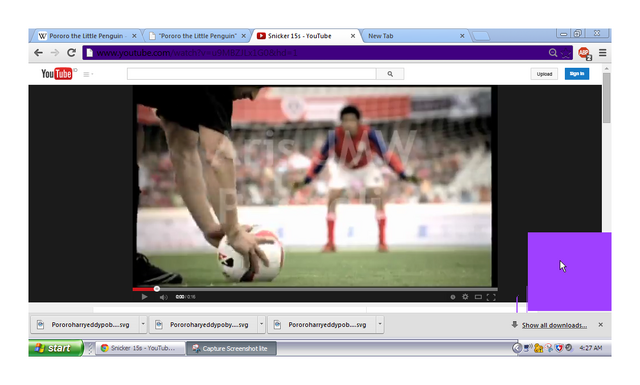Expand hidden system tray icons arrow
Viewport: 640px width, 385px height.
[x=517, y=348]
